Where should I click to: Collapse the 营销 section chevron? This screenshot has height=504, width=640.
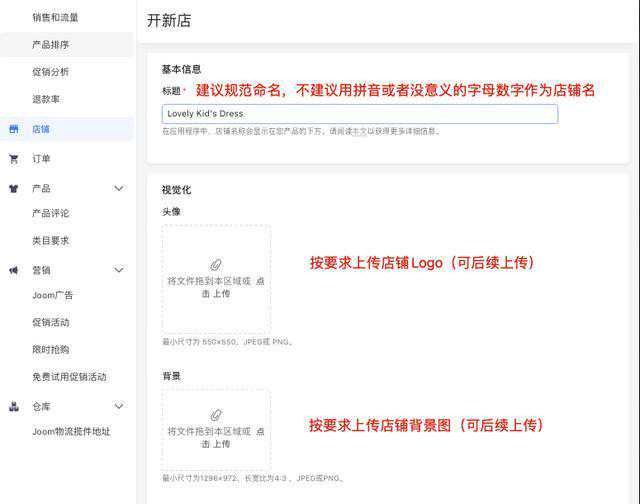pos(119,270)
